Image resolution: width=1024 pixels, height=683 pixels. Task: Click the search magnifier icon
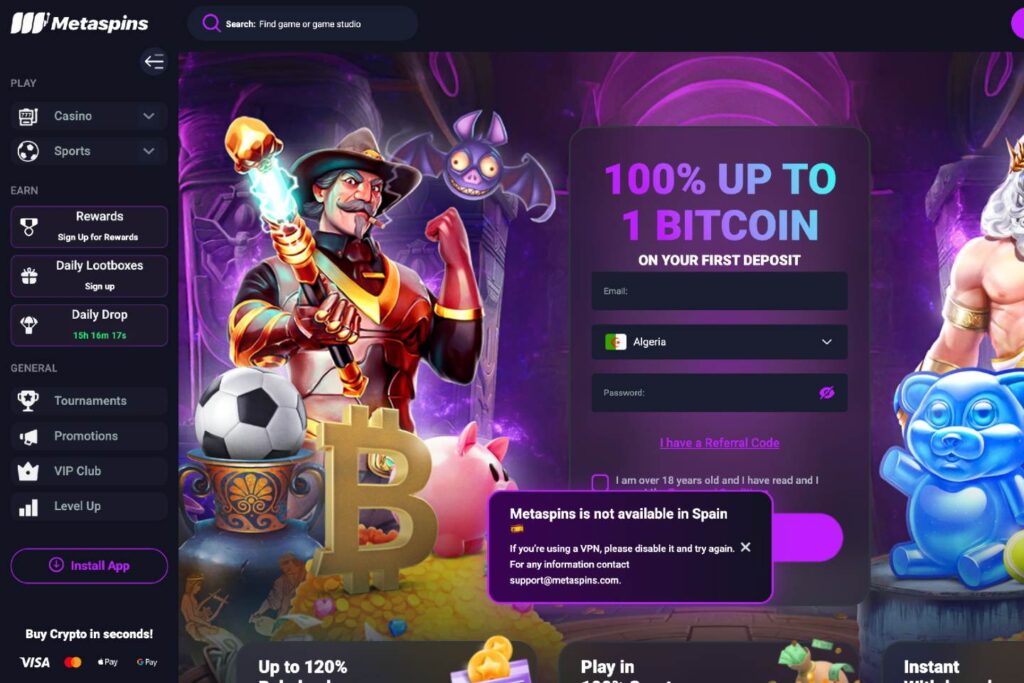click(211, 24)
